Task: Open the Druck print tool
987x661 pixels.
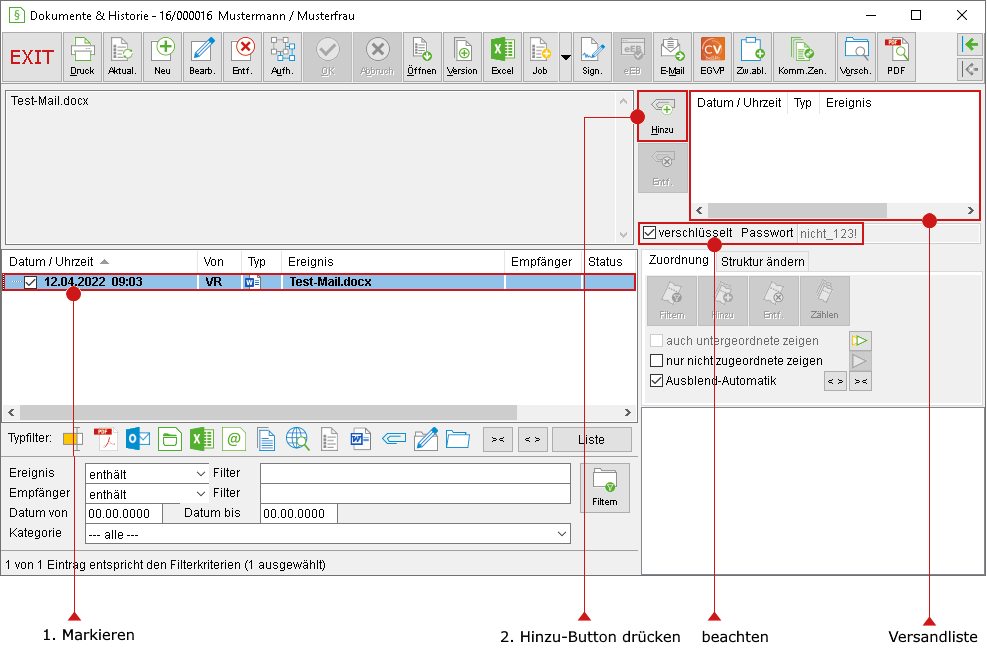Action: pyautogui.click(x=82, y=57)
